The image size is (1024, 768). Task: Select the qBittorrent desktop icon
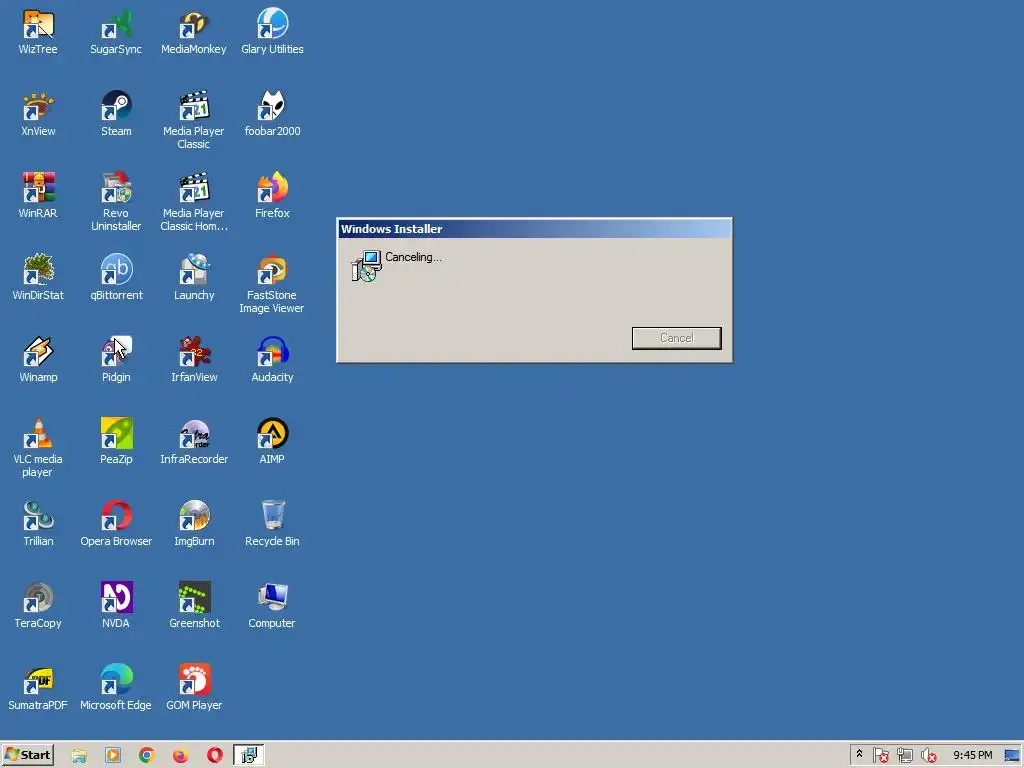click(116, 278)
